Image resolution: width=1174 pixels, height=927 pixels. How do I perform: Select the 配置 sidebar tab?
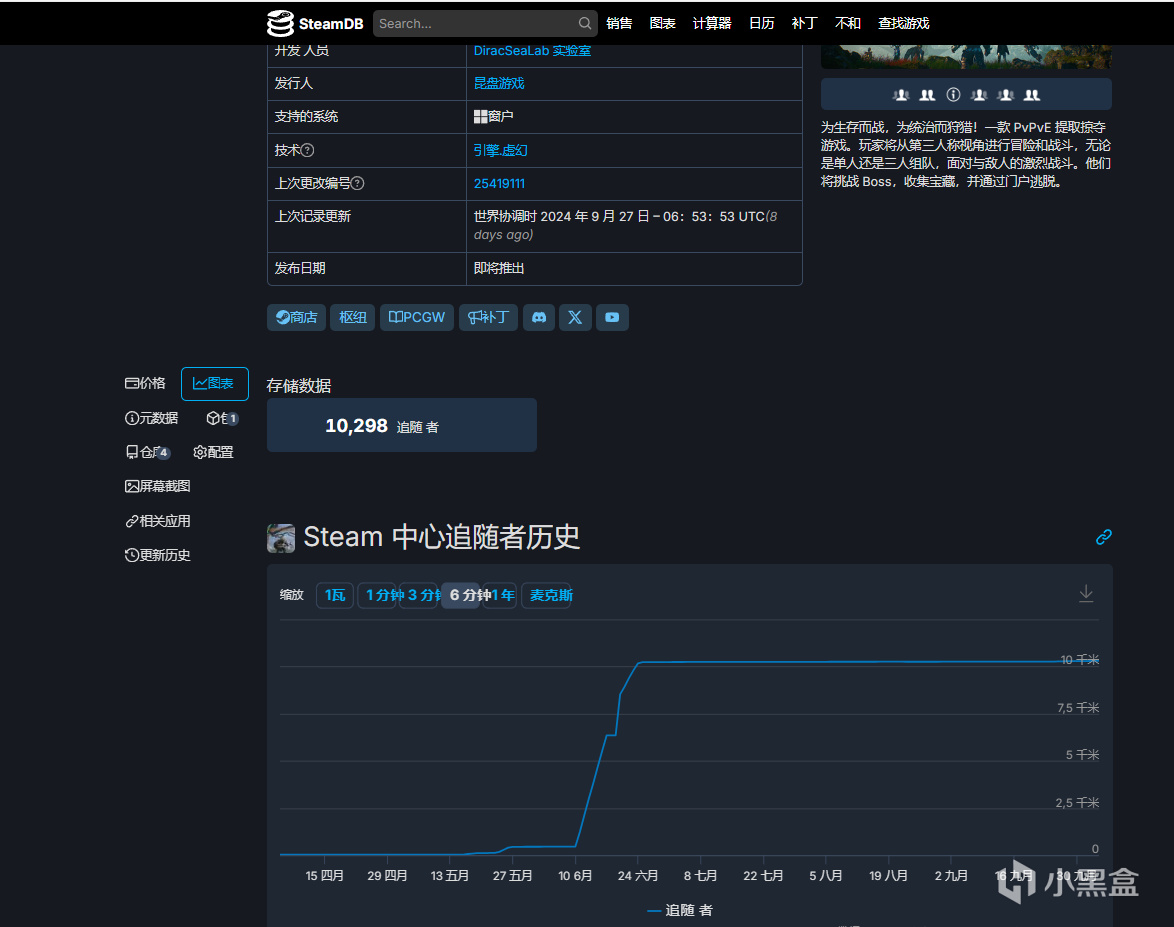pos(213,452)
